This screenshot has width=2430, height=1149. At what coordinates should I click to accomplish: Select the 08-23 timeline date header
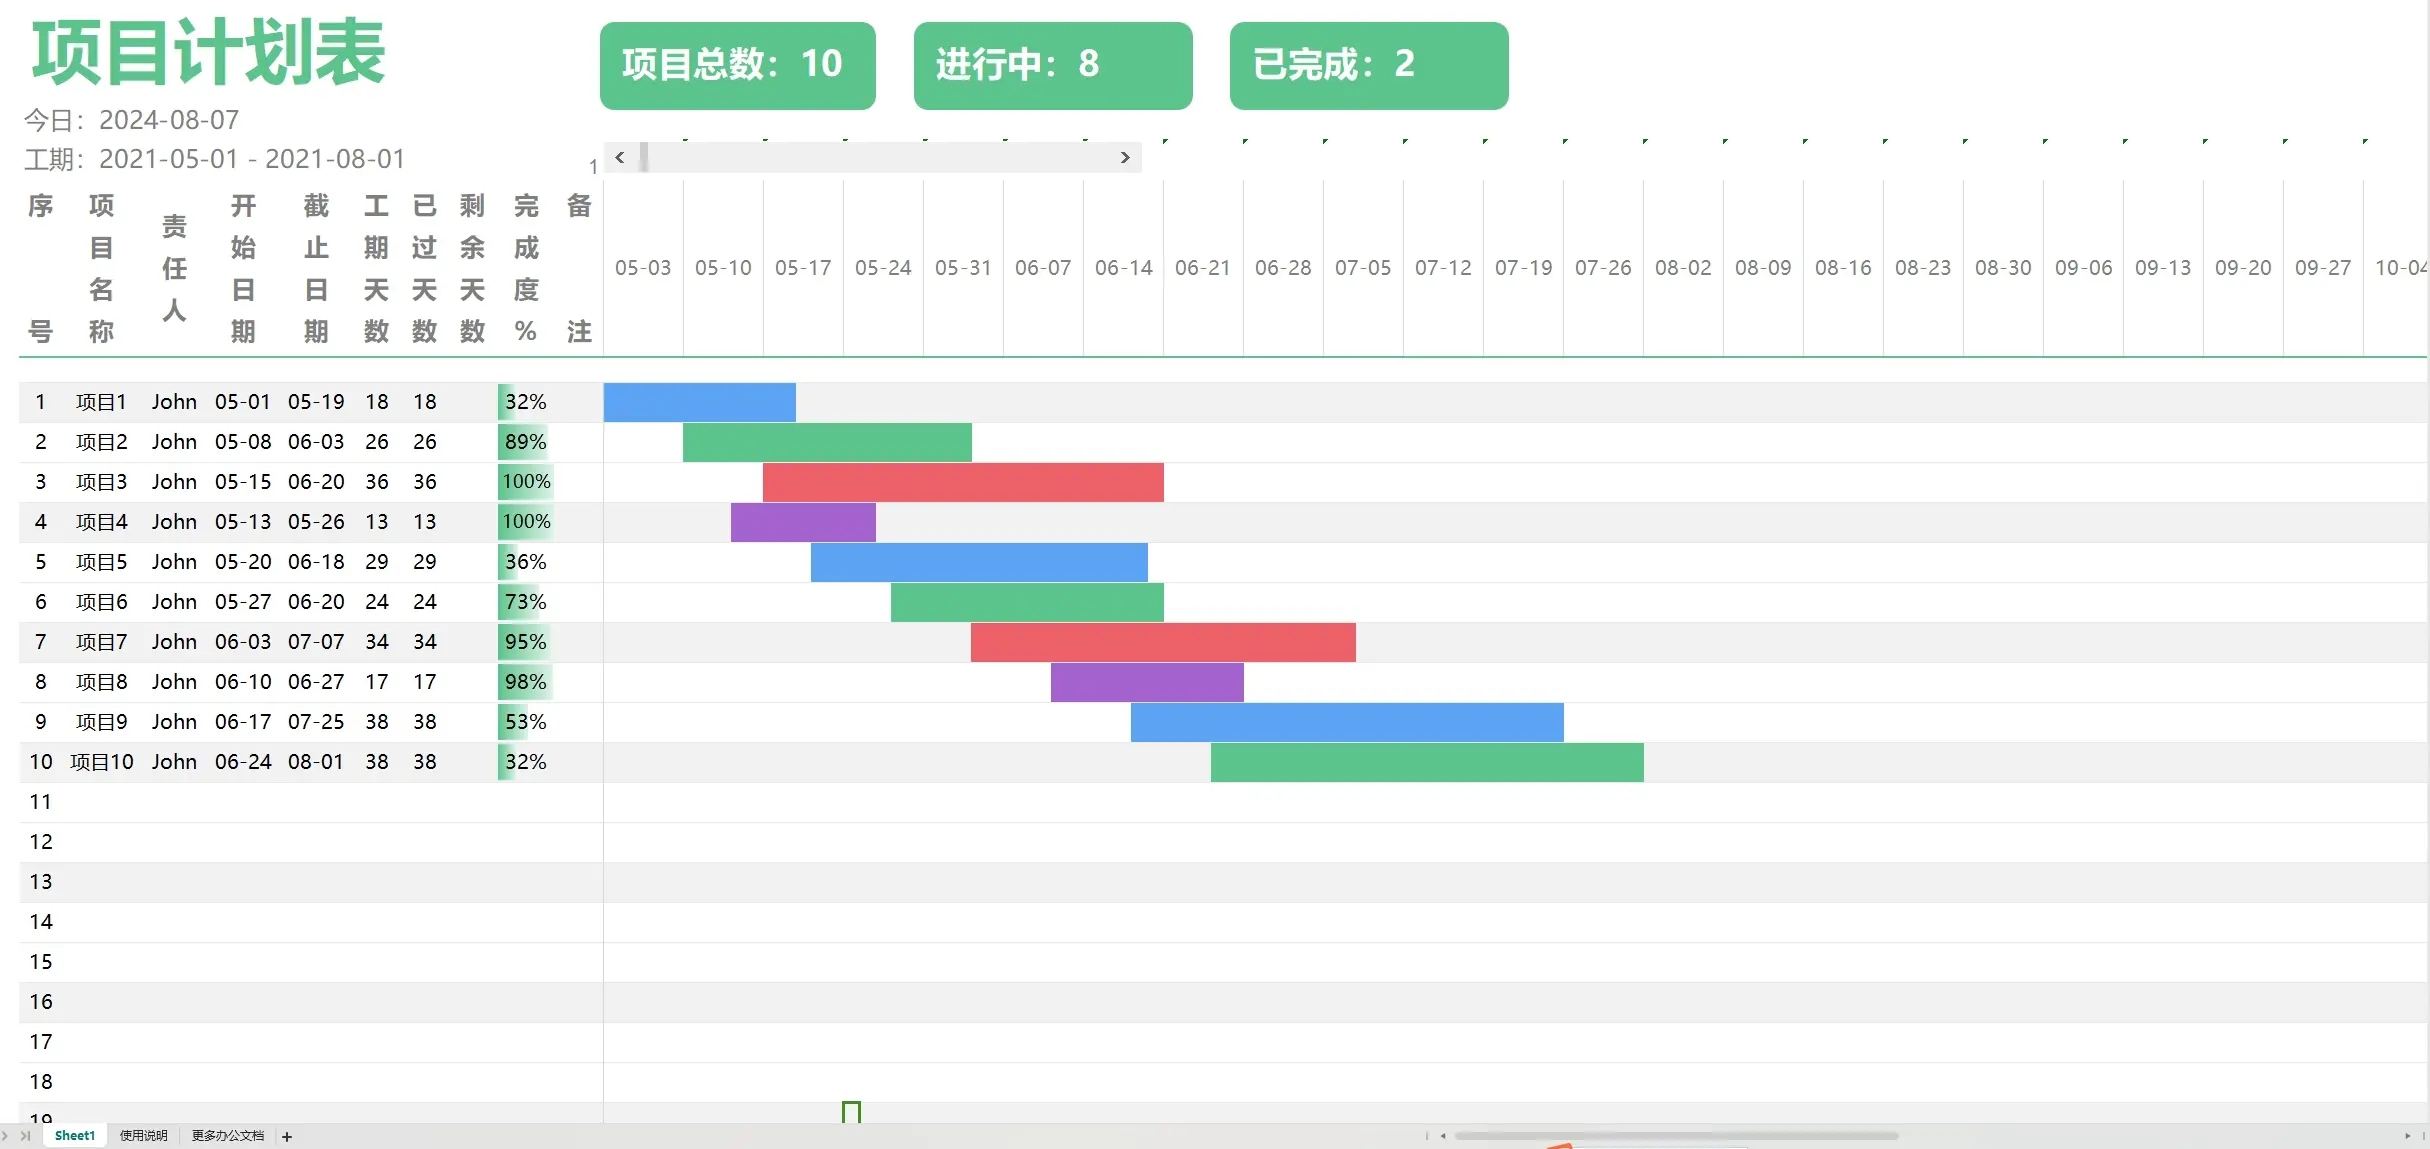(x=1923, y=268)
